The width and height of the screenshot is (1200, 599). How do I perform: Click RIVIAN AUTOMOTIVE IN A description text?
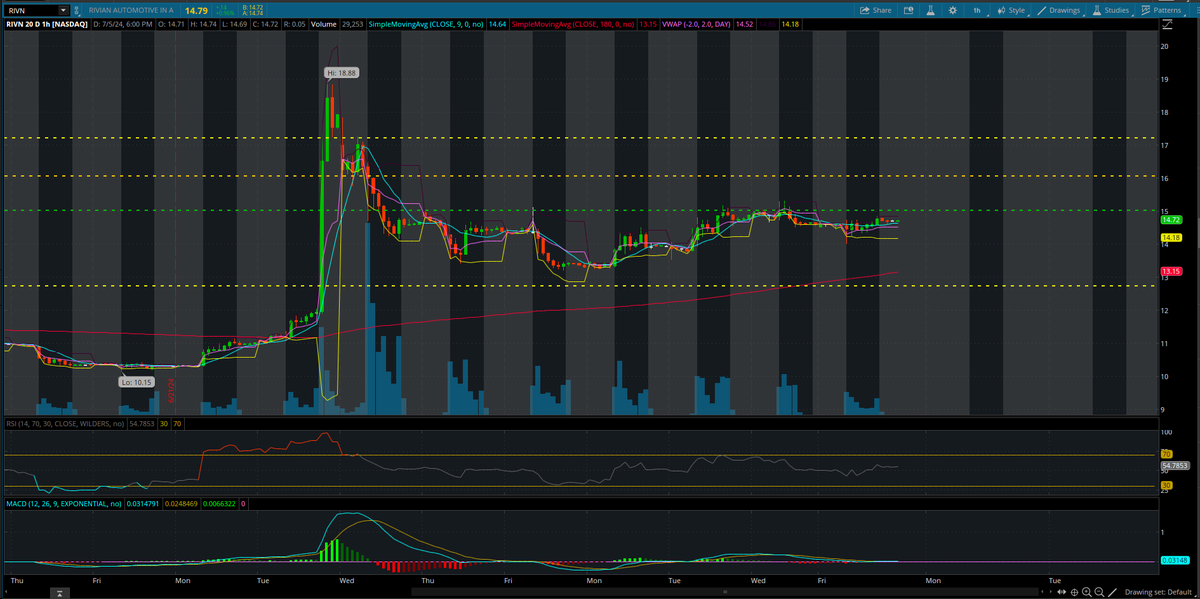(131, 10)
